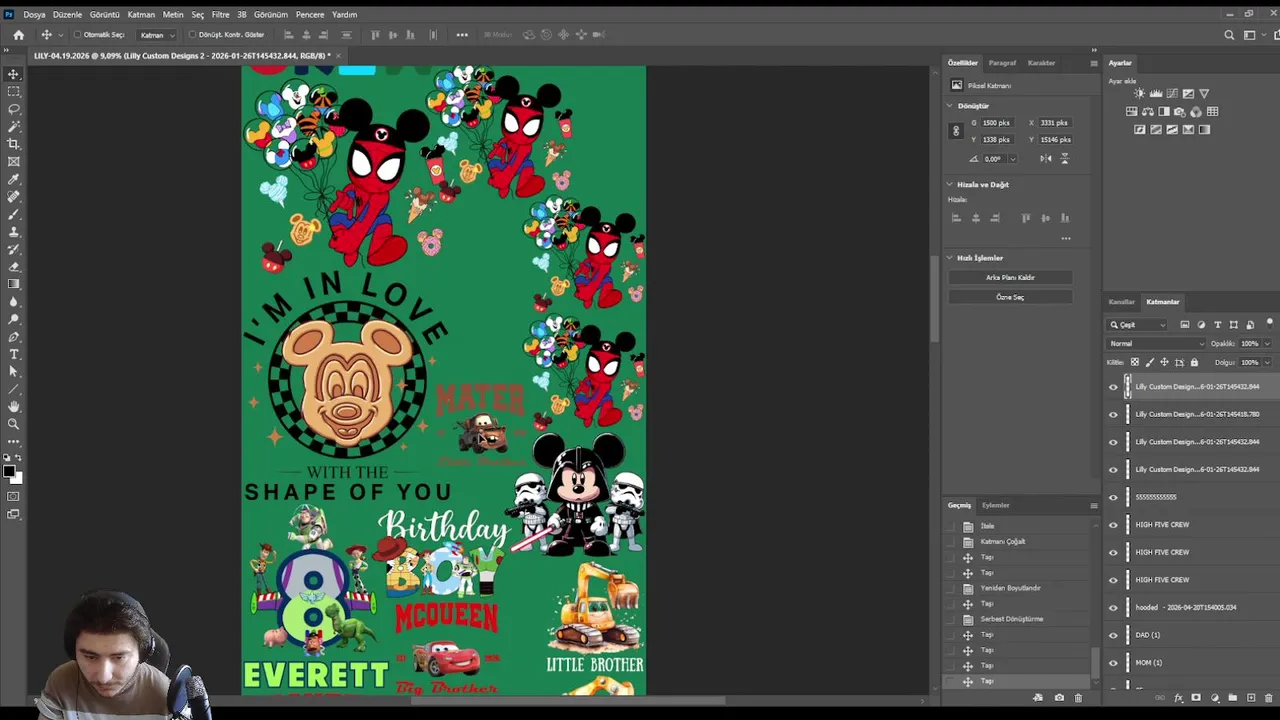Open the Normal blend mode dropdown
The image size is (1280, 720).
point(1156,344)
